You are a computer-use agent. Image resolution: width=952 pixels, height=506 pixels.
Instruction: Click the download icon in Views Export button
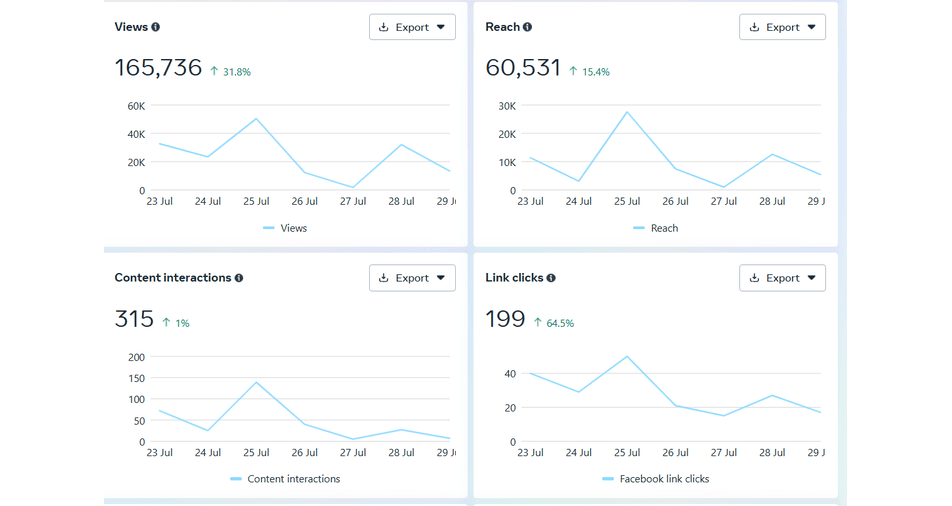(x=384, y=27)
